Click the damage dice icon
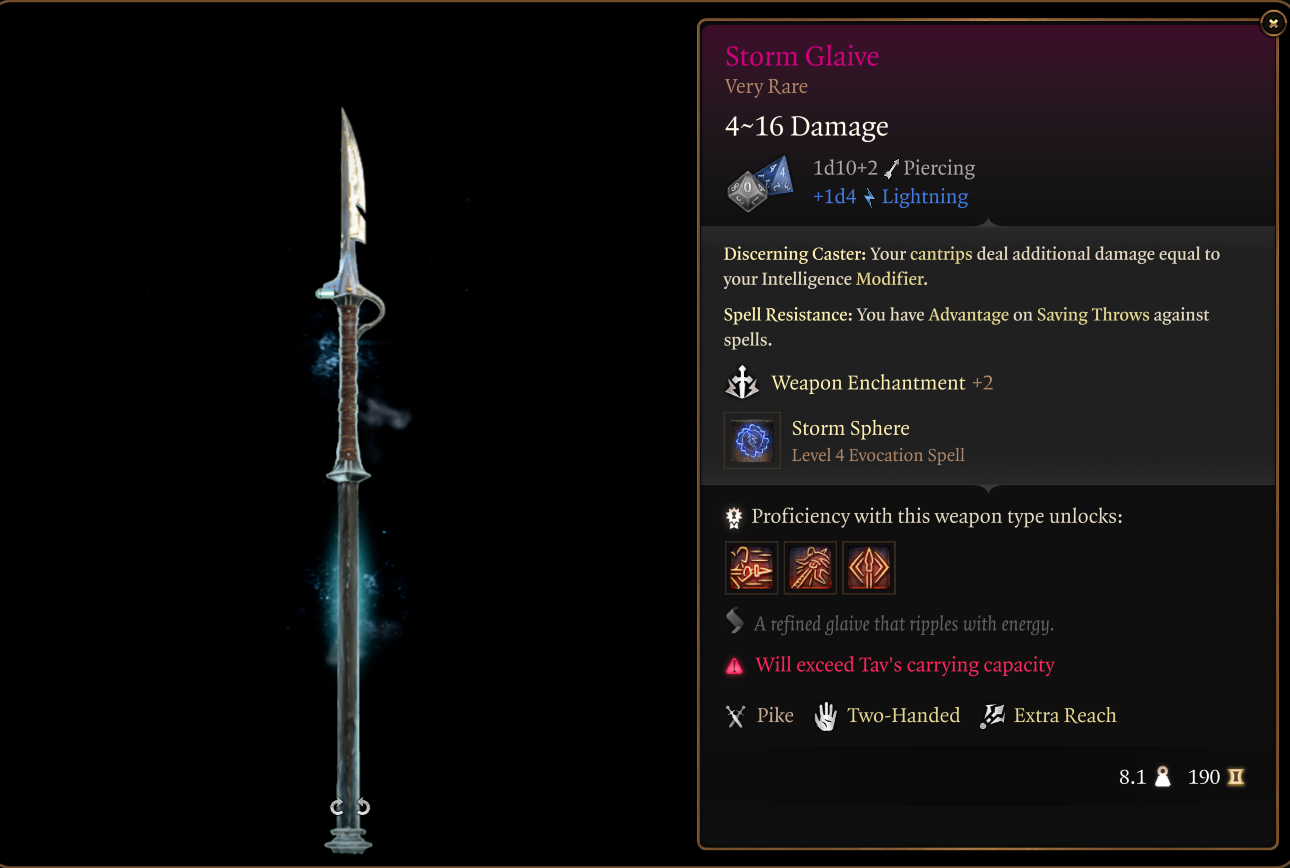1290x868 pixels. pos(760,184)
